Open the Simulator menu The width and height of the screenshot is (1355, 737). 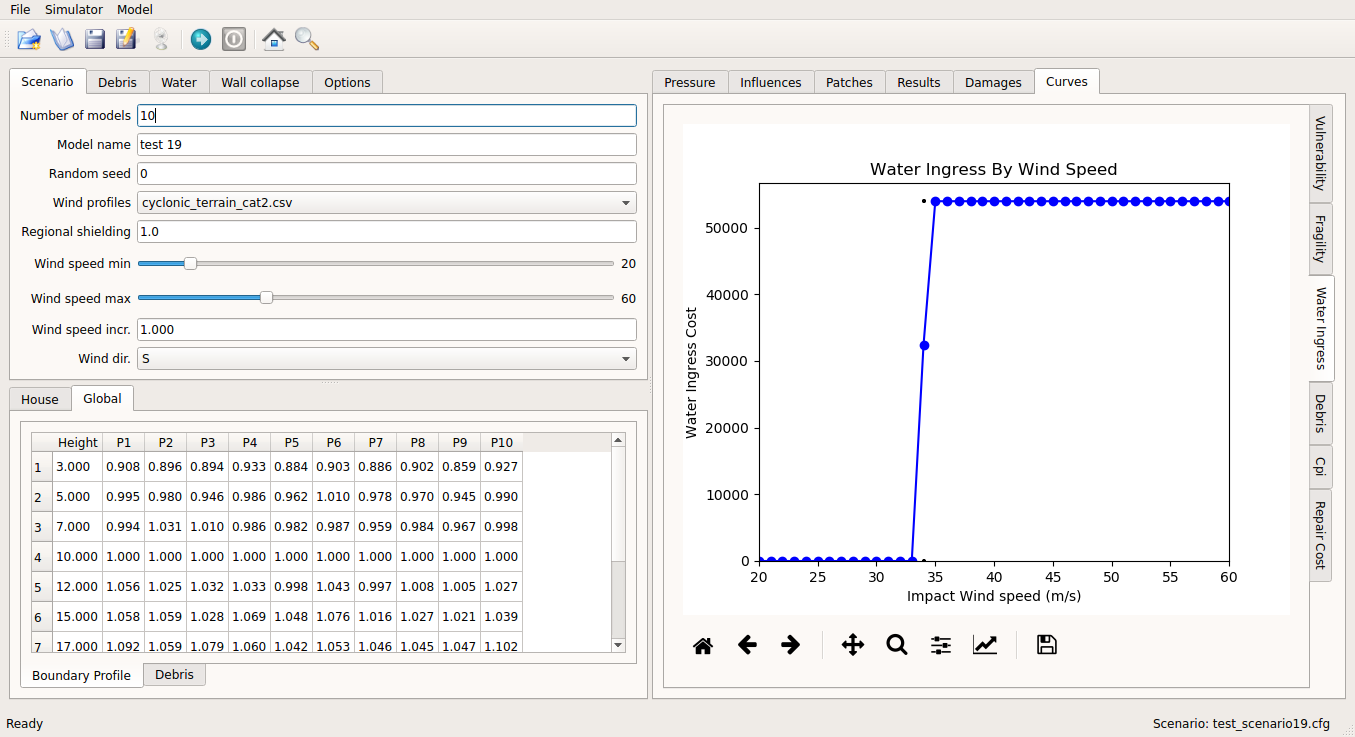coord(74,9)
